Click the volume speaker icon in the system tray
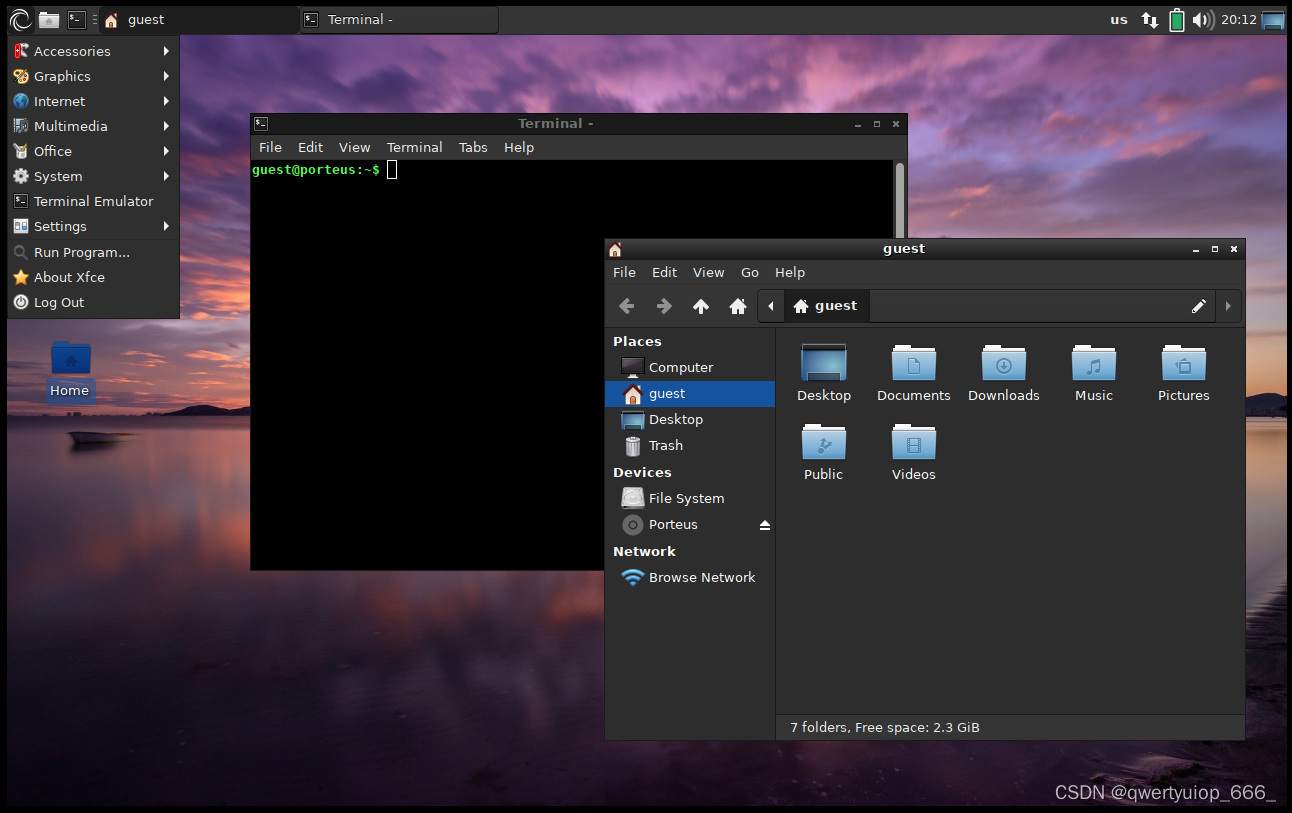 pos(1205,19)
